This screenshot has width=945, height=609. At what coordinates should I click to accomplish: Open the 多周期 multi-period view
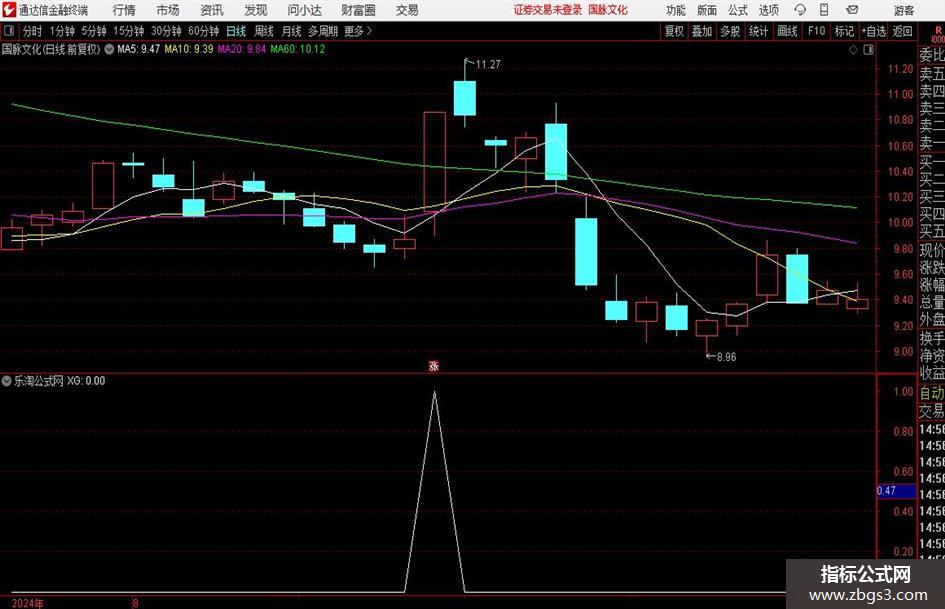click(323, 31)
